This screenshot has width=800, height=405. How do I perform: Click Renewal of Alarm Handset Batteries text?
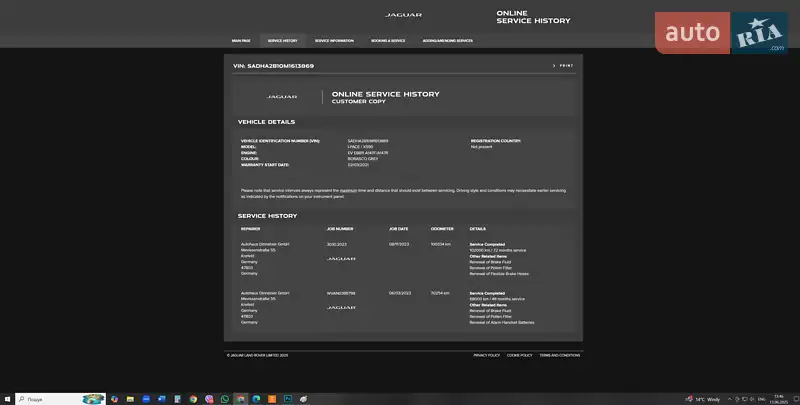tap(502, 322)
